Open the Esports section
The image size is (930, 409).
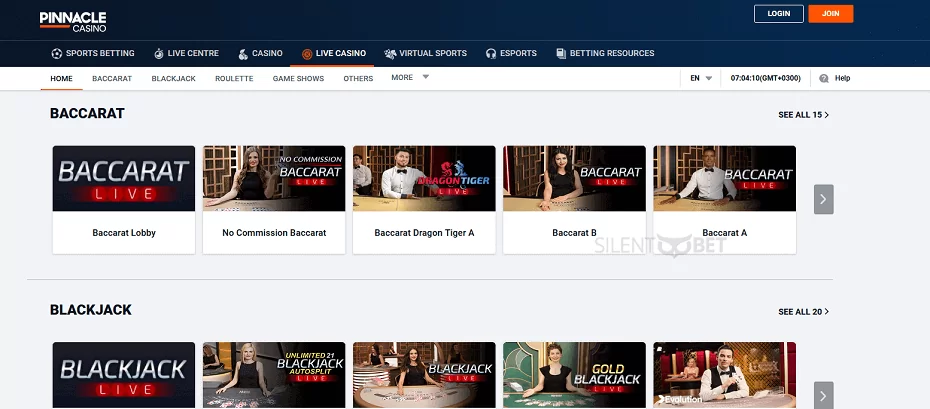(x=511, y=53)
